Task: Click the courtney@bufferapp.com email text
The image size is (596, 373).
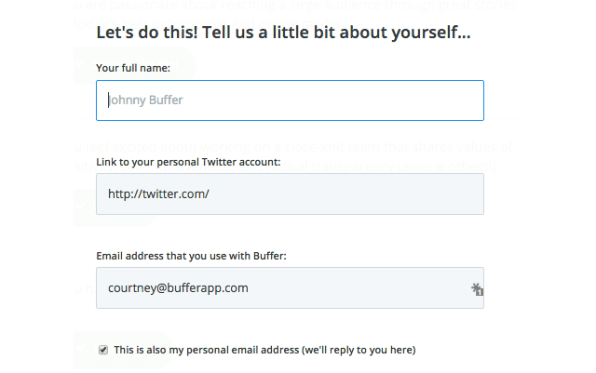Action: click(x=178, y=288)
